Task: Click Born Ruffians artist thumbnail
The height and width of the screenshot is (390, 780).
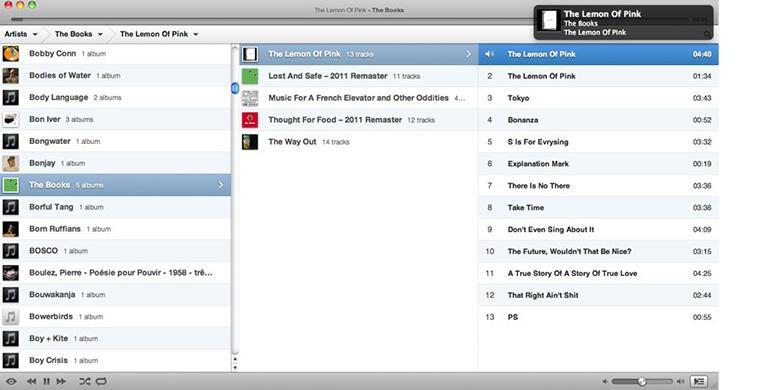Action: (x=10, y=229)
